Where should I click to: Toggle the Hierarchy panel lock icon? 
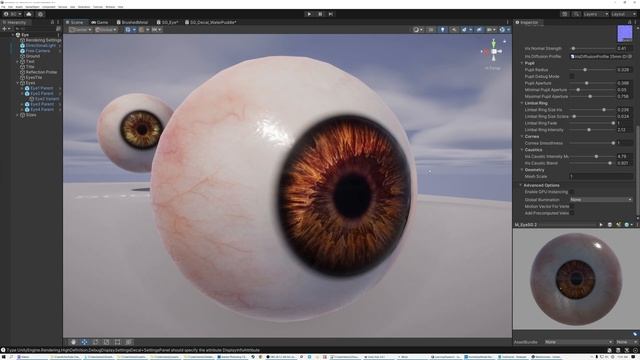(52, 22)
